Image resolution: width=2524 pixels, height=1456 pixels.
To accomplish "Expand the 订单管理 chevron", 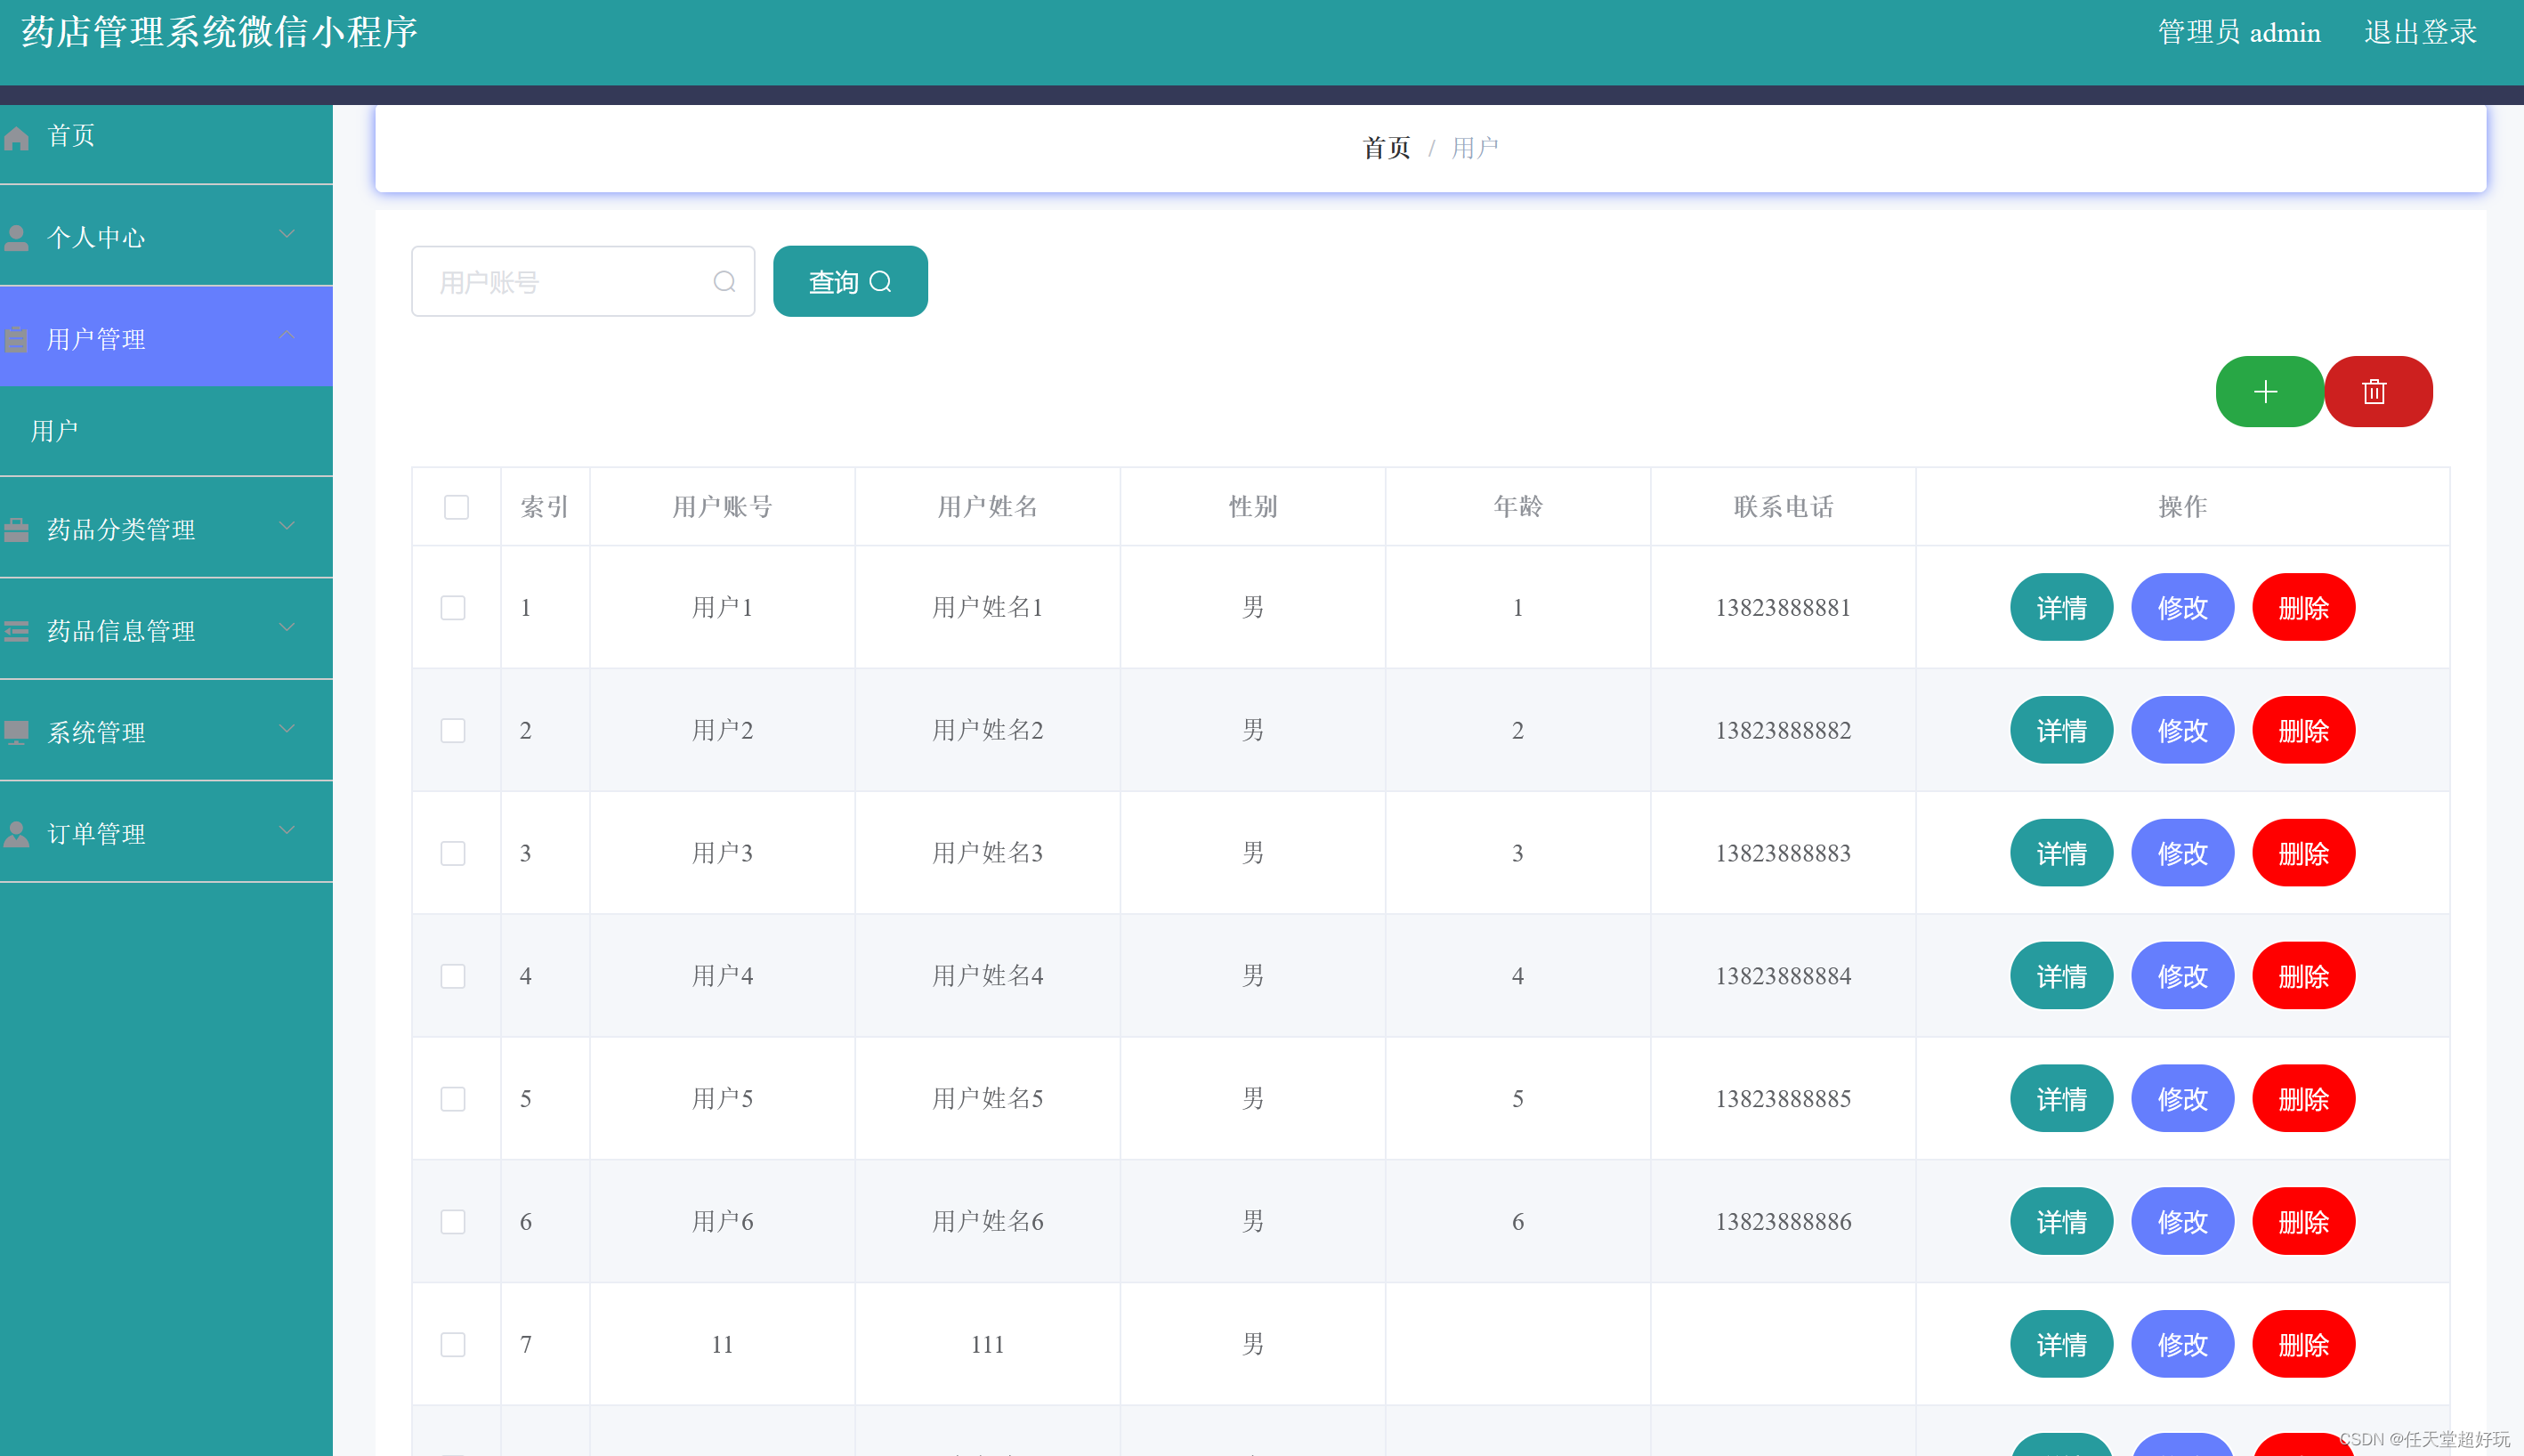I will point(287,830).
